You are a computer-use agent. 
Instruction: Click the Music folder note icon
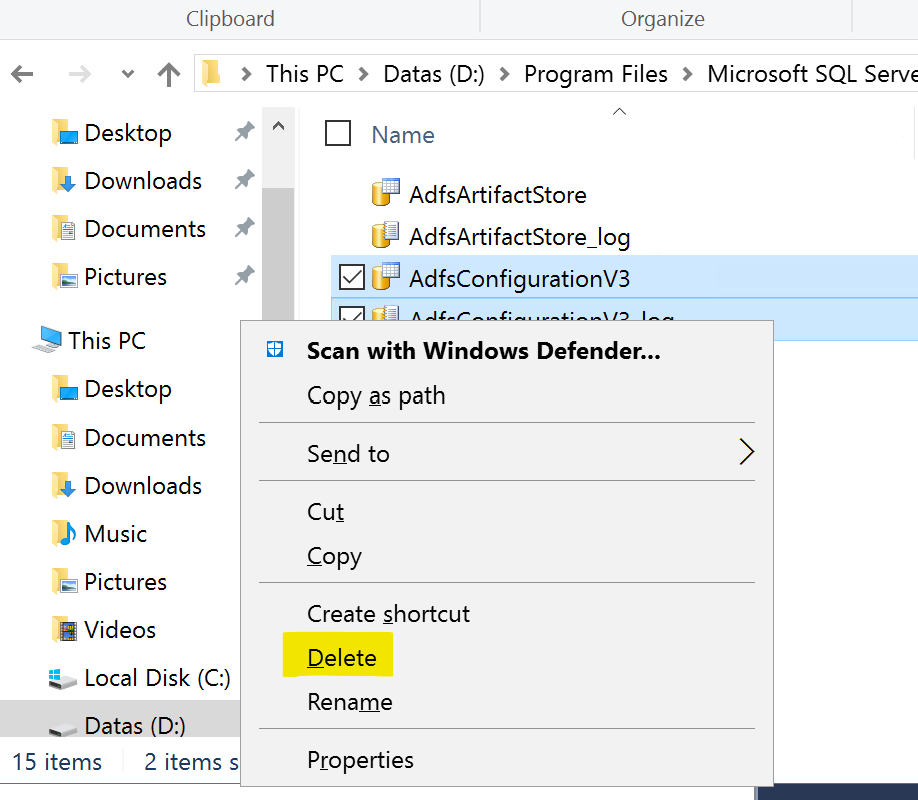click(64, 533)
